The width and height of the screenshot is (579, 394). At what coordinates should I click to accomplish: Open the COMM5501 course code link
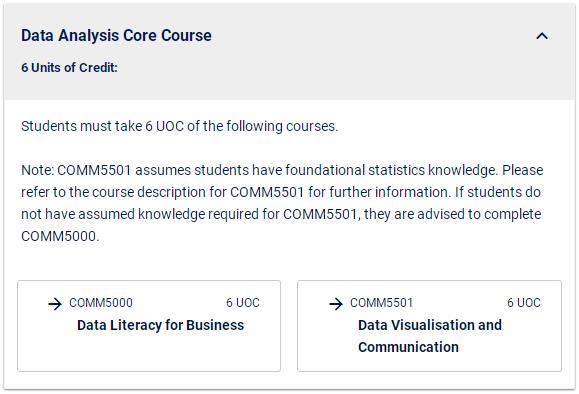point(381,303)
